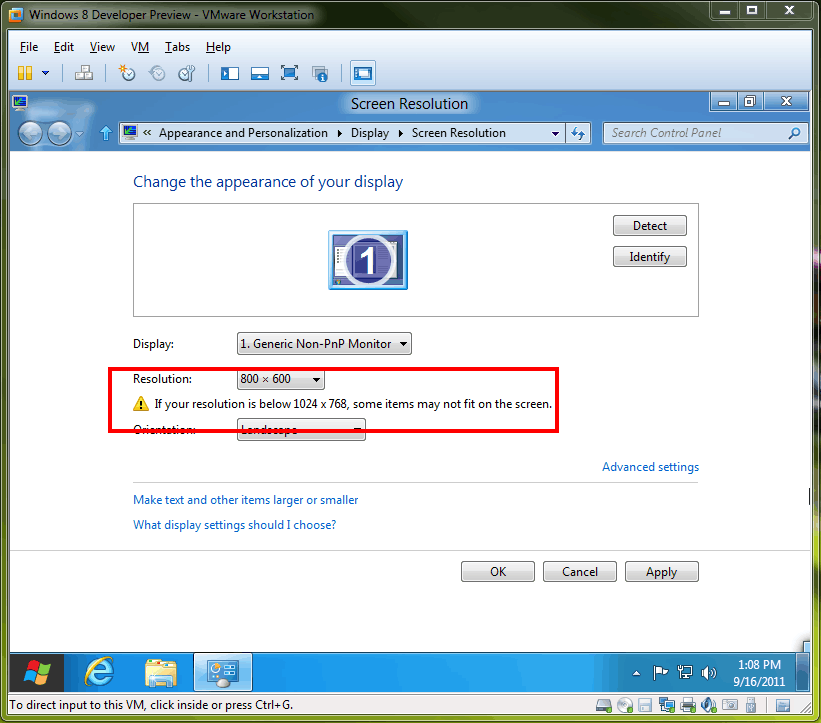821x723 pixels.
Task: Revert the VM to its previous snapshot
Action: pos(157,73)
